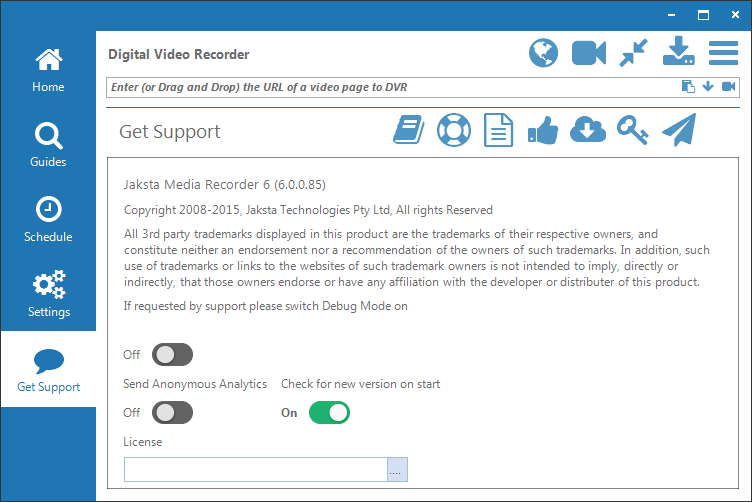The height and width of the screenshot is (502, 752).
Task: Click the lifebuoy support icon
Action: [454, 130]
